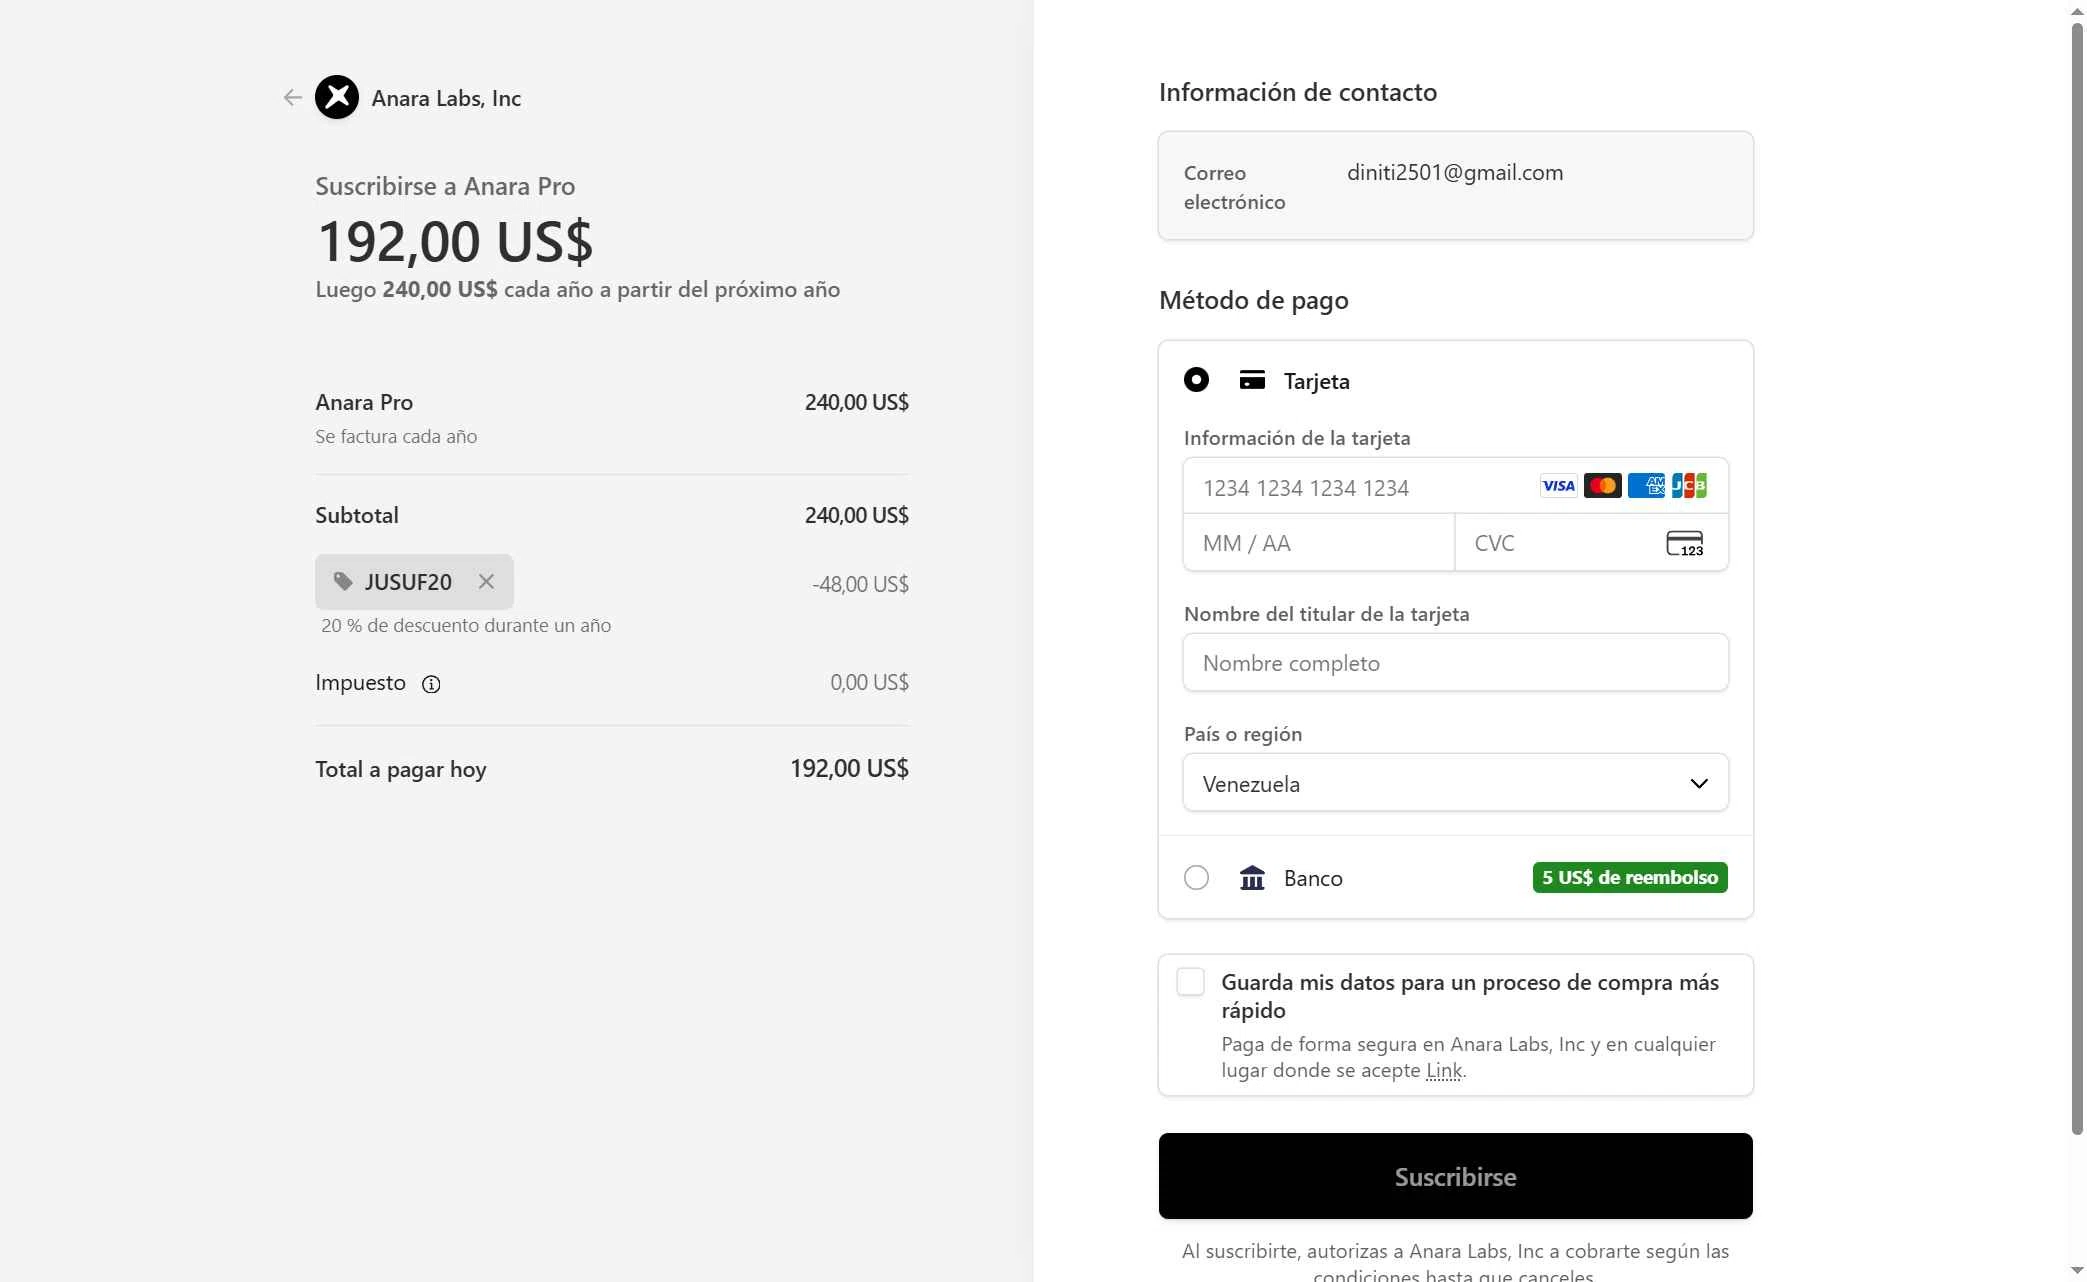Click the Mastercard brand icon
The width and height of the screenshot is (2087, 1282).
point(1602,486)
